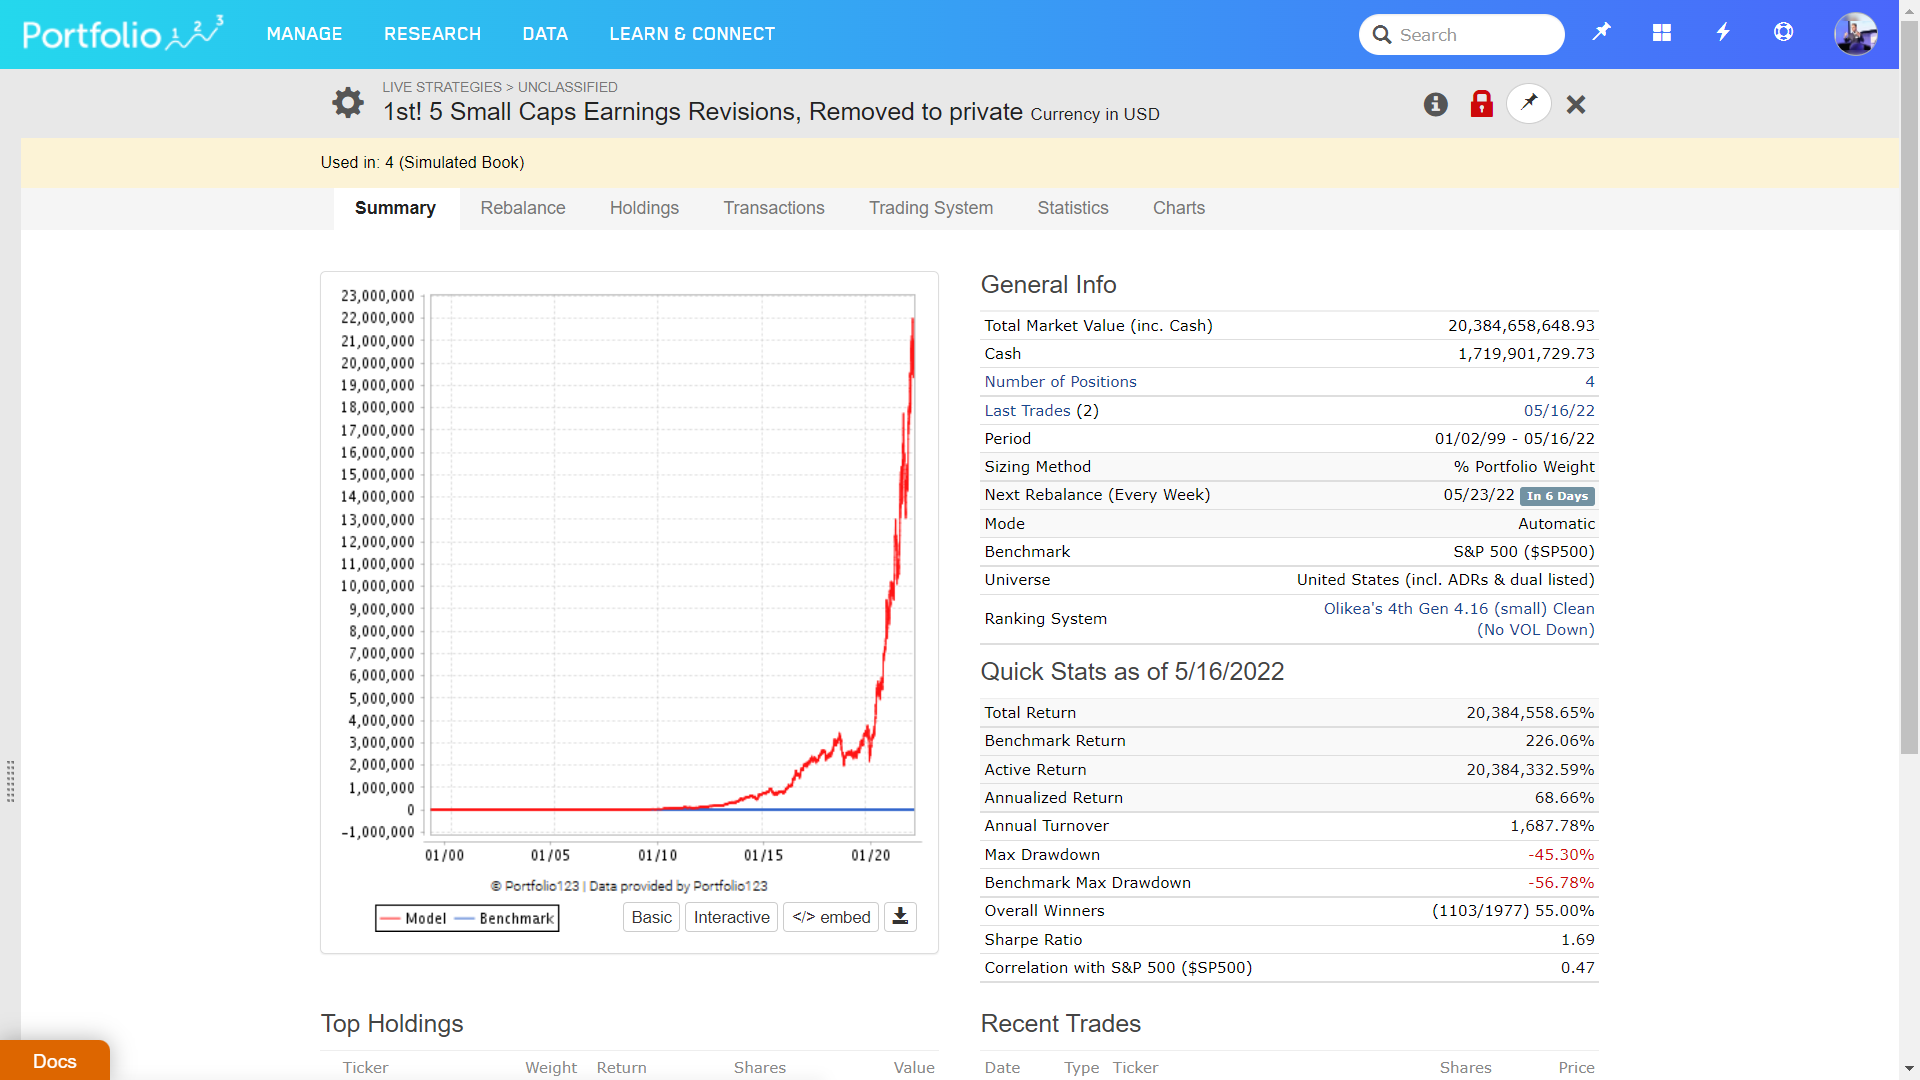Switch to the Holdings tab
1920x1080 pixels.
click(x=644, y=208)
